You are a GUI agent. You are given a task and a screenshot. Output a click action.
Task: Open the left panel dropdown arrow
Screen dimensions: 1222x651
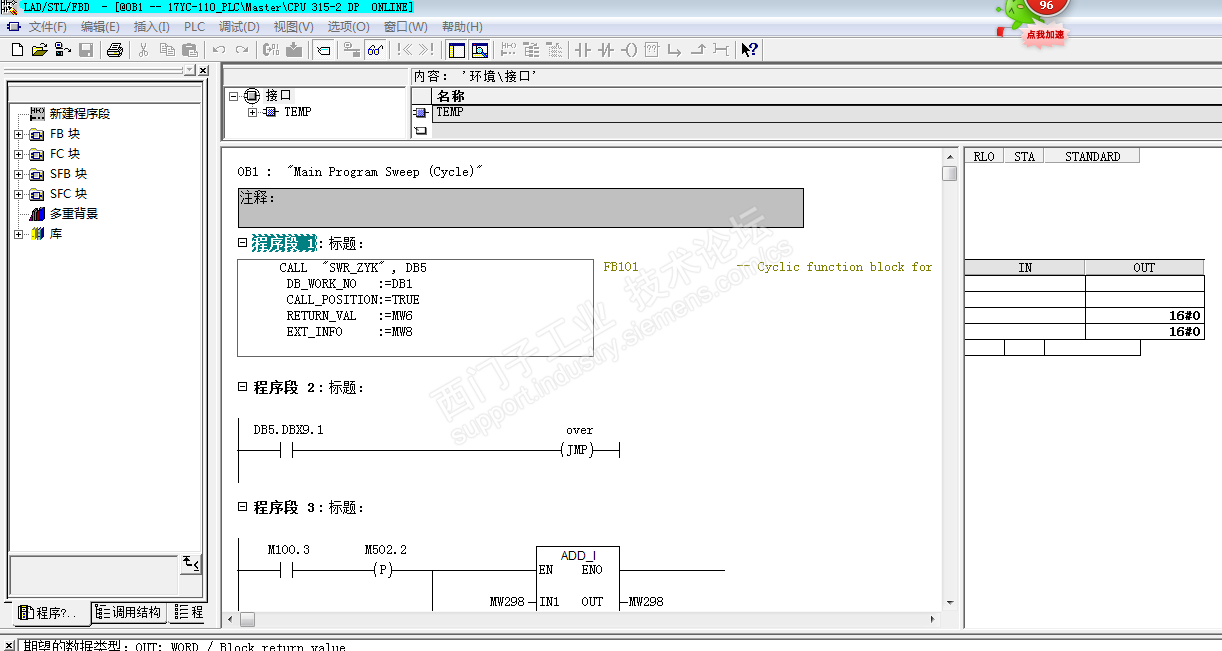(190, 71)
